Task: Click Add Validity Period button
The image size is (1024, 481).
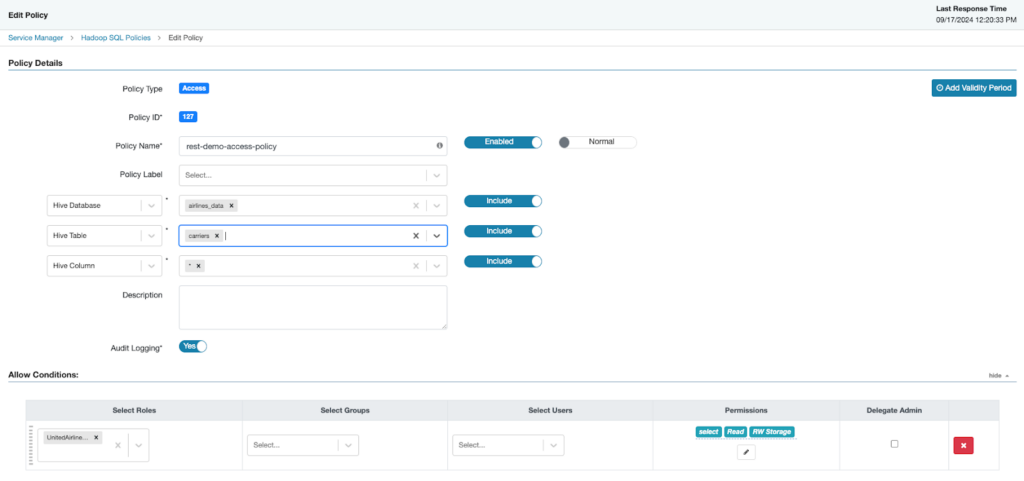Action: [x=973, y=88]
